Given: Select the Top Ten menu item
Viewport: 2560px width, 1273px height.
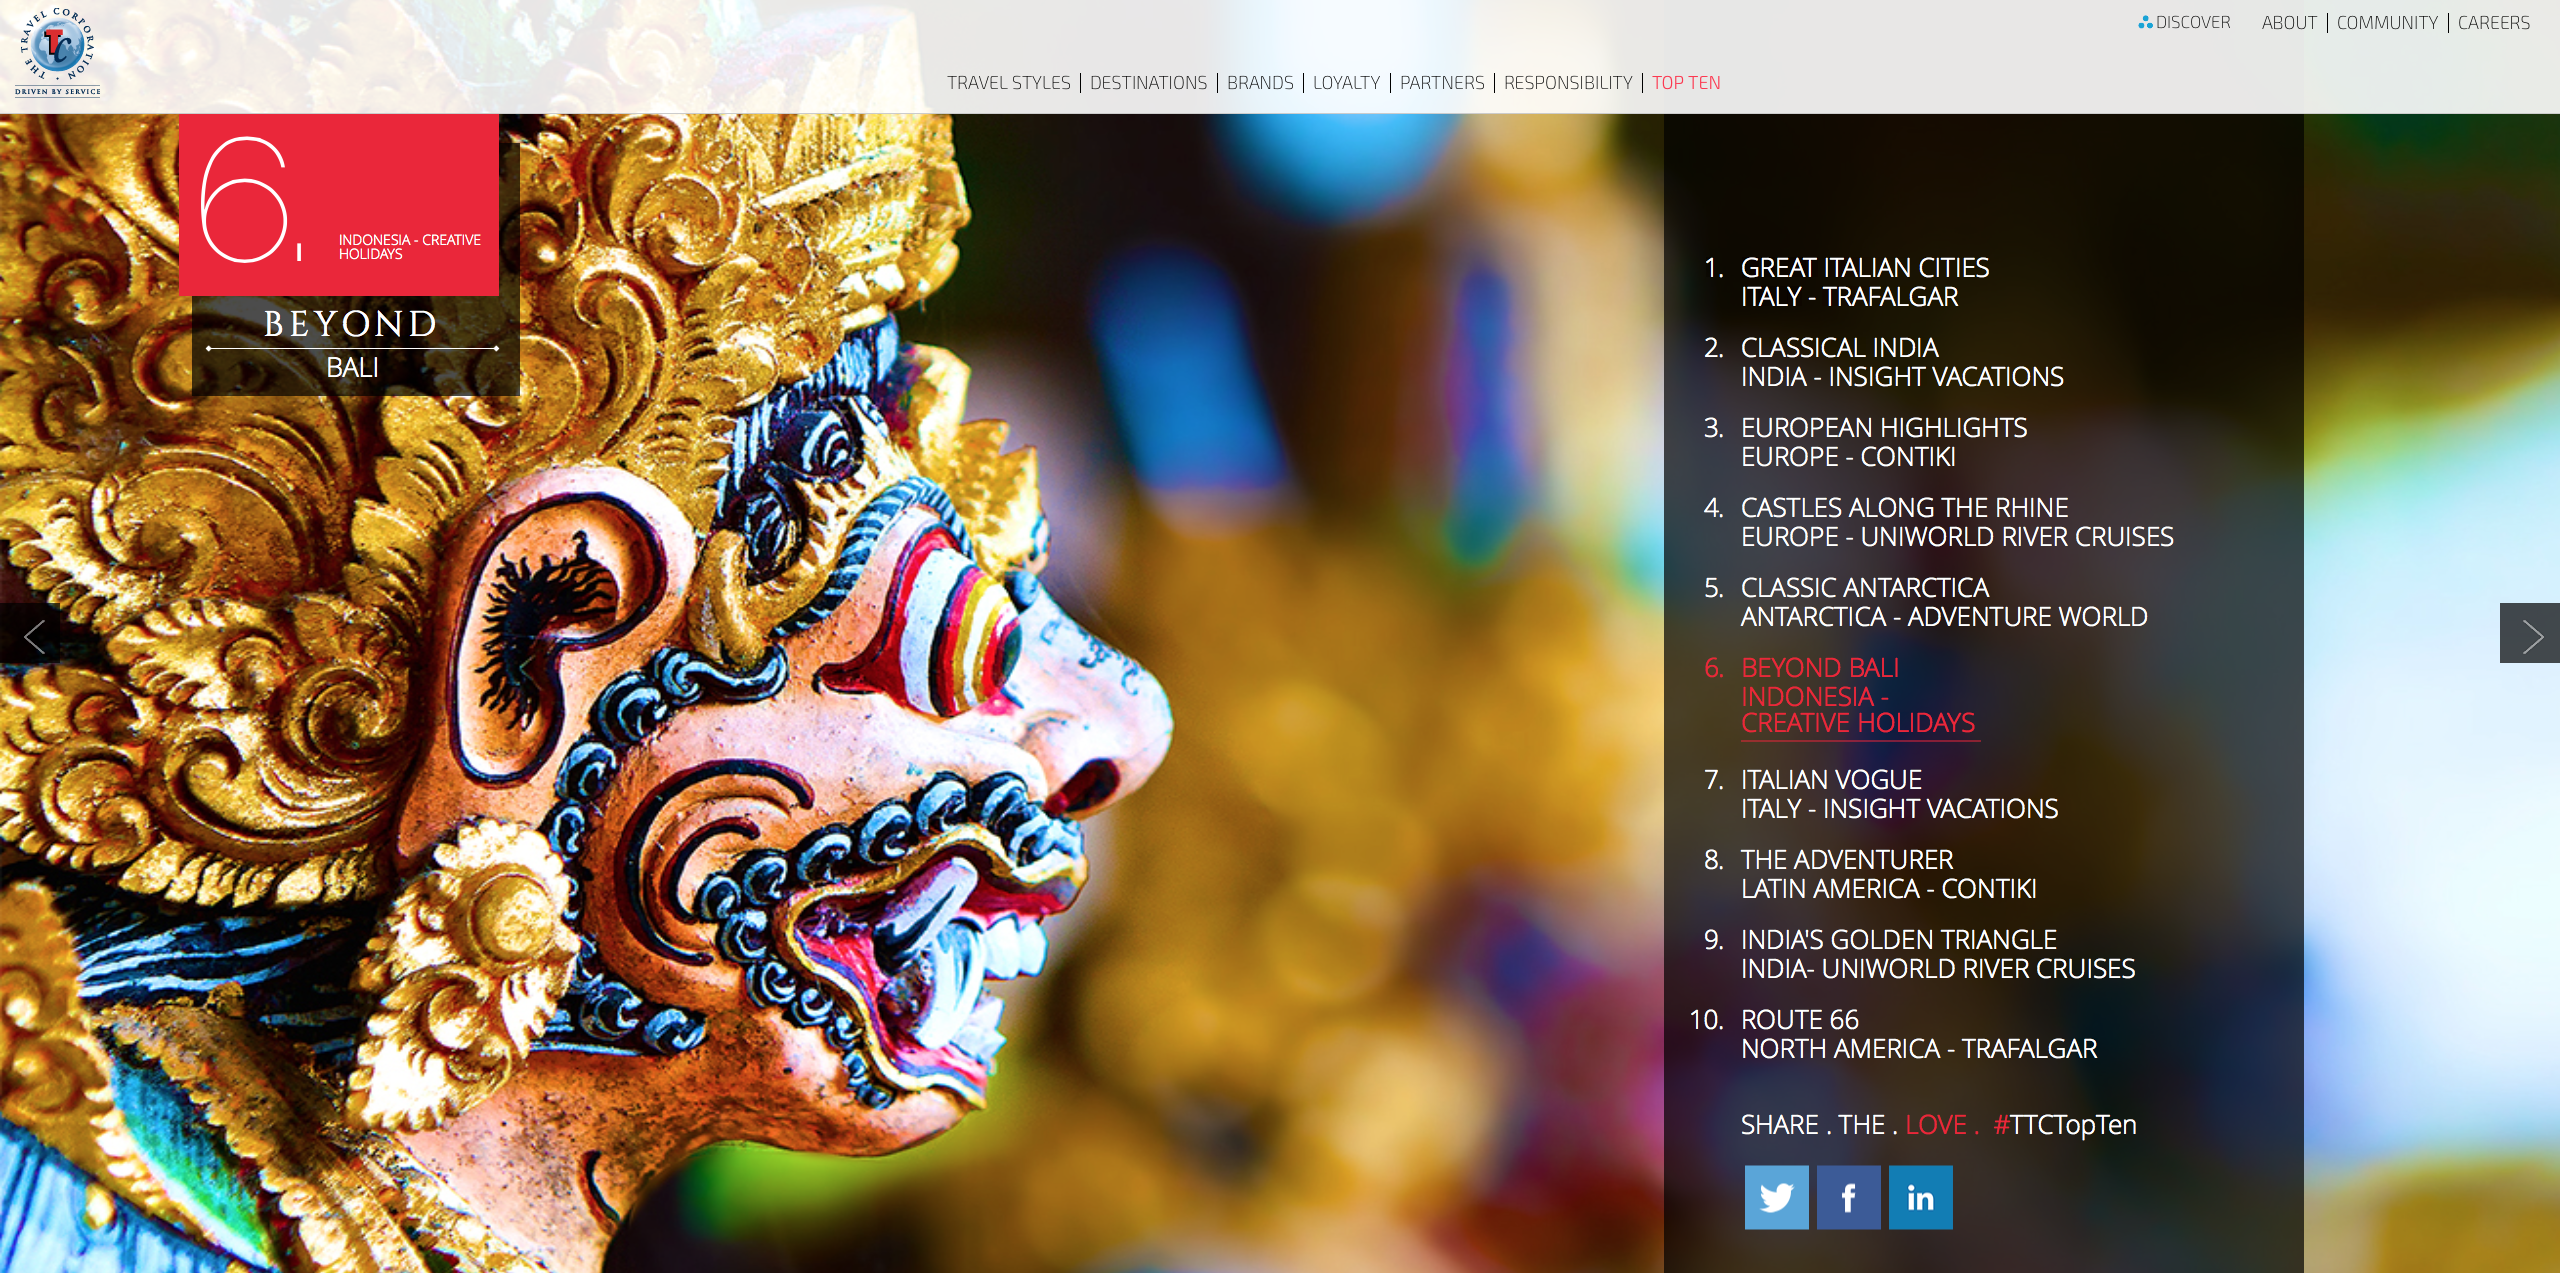Looking at the screenshot, I should click(x=1686, y=83).
